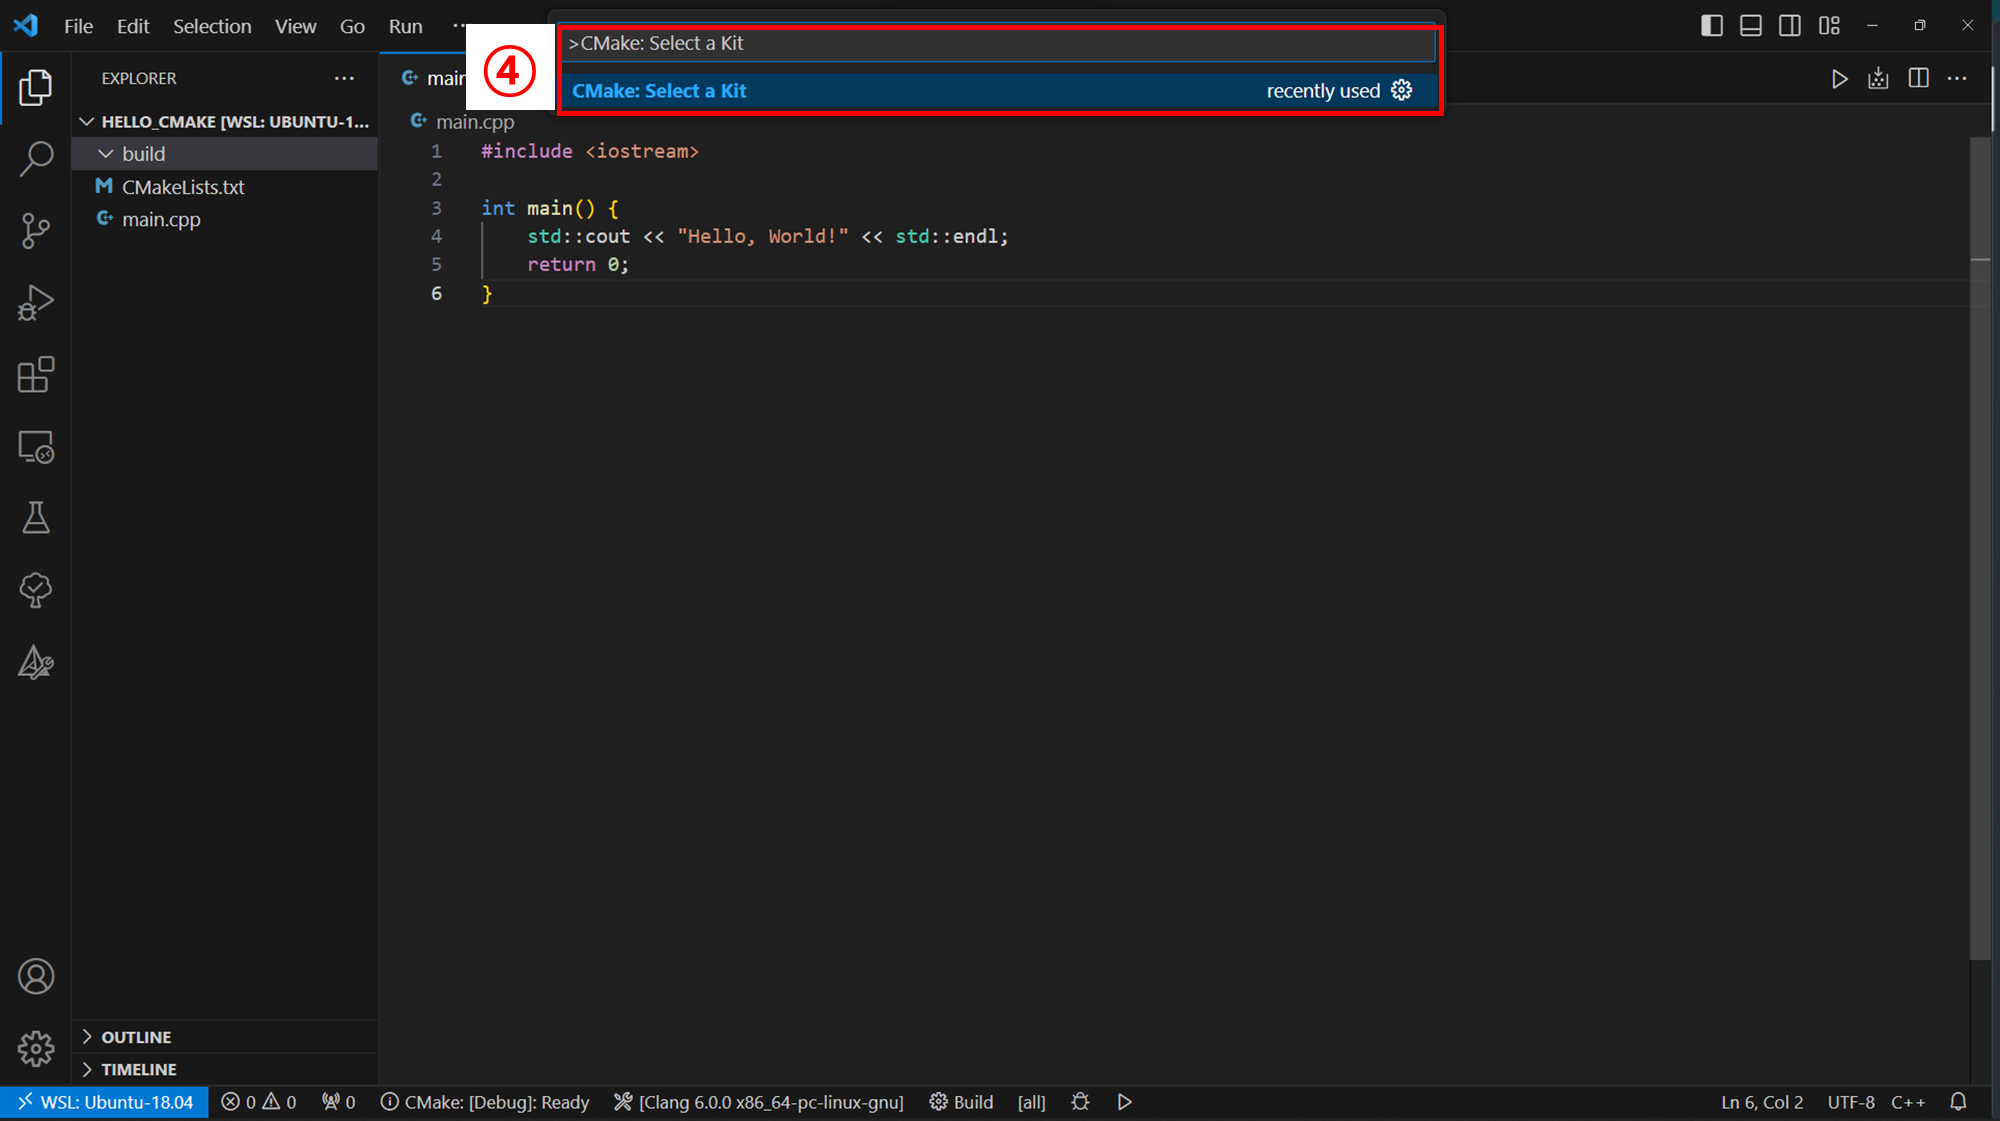The width and height of the screenshot is (2000, 1121).
Task: Collapse the build folder
Action: click(106, 154)
